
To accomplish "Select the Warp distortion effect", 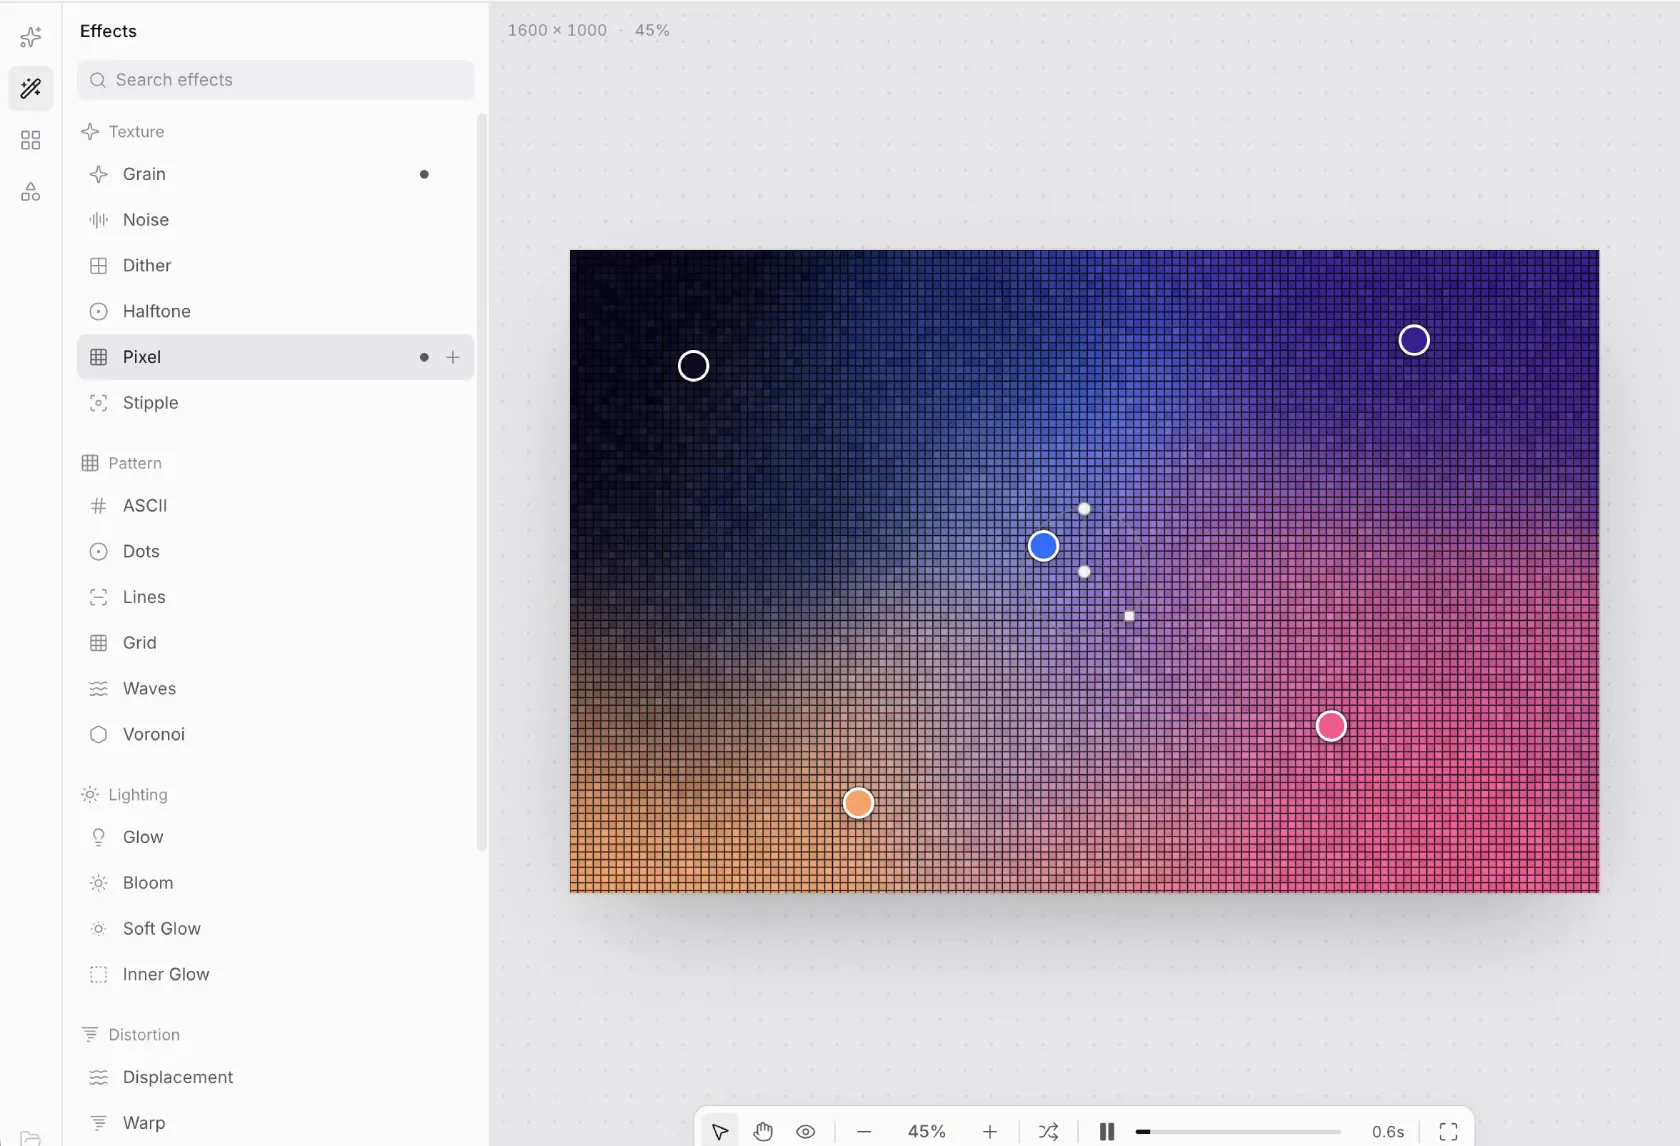I will 276,1123.
